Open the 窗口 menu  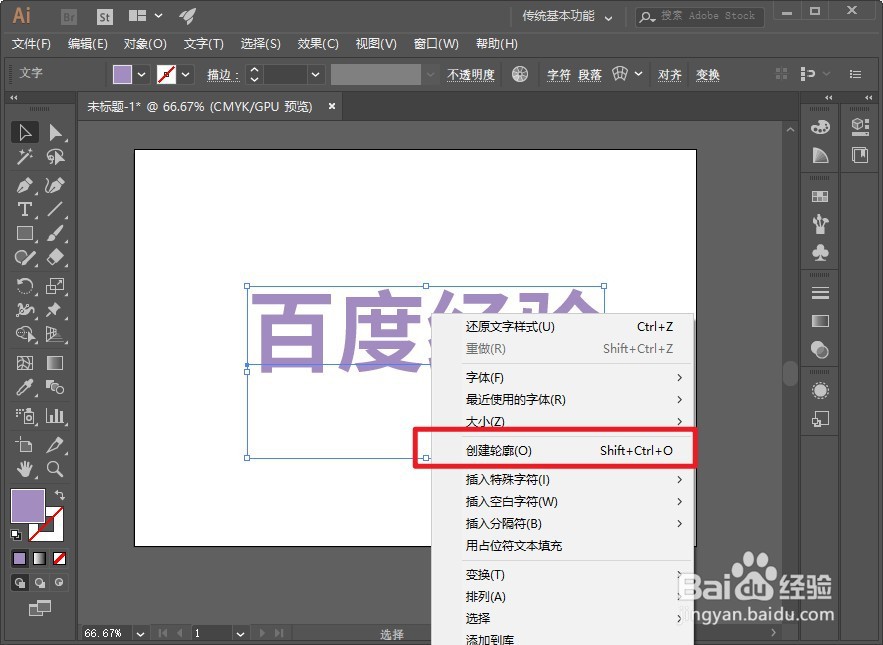pos(436,44)
